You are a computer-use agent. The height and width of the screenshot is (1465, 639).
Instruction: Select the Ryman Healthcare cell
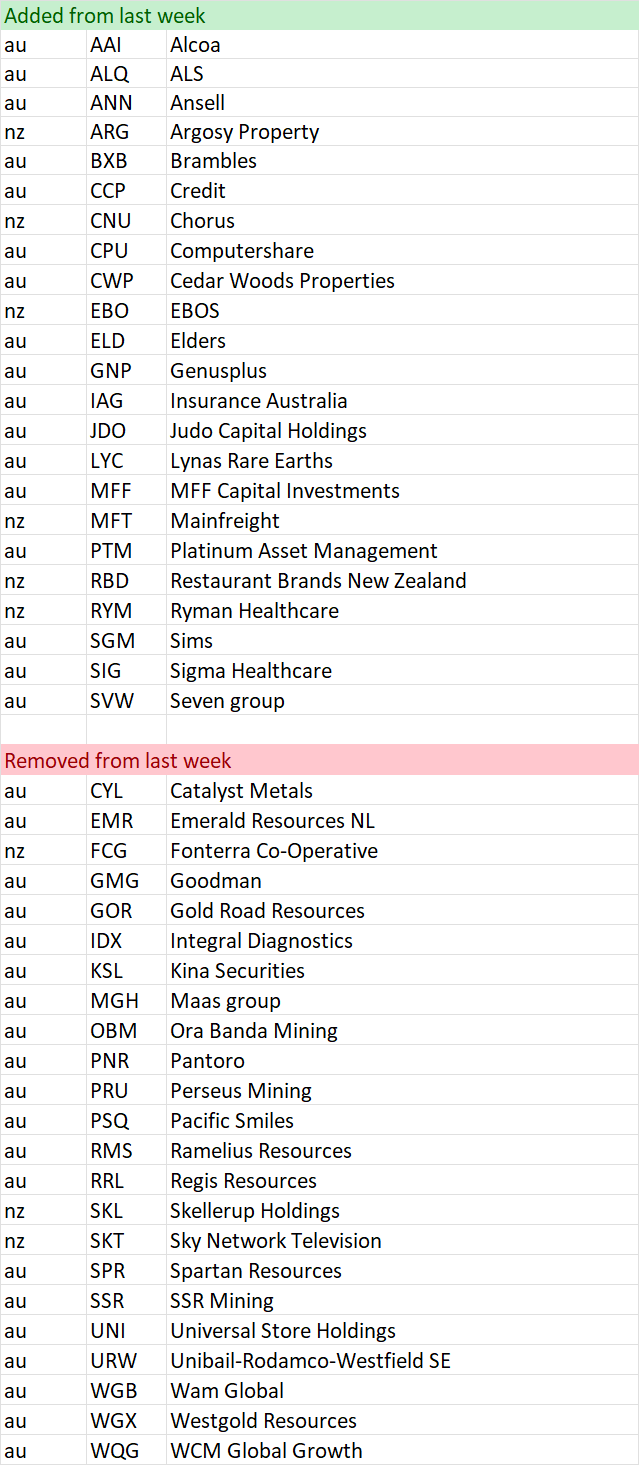(x=402, y=610)
